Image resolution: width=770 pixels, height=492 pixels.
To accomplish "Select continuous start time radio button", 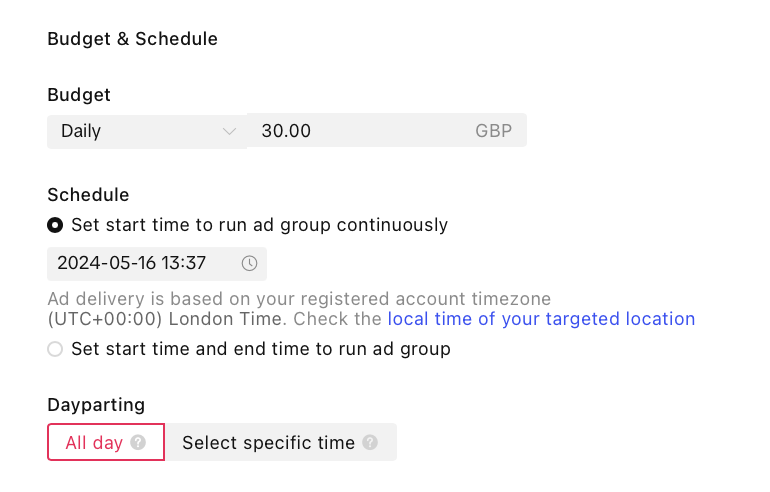I will [x=55, y=225].
